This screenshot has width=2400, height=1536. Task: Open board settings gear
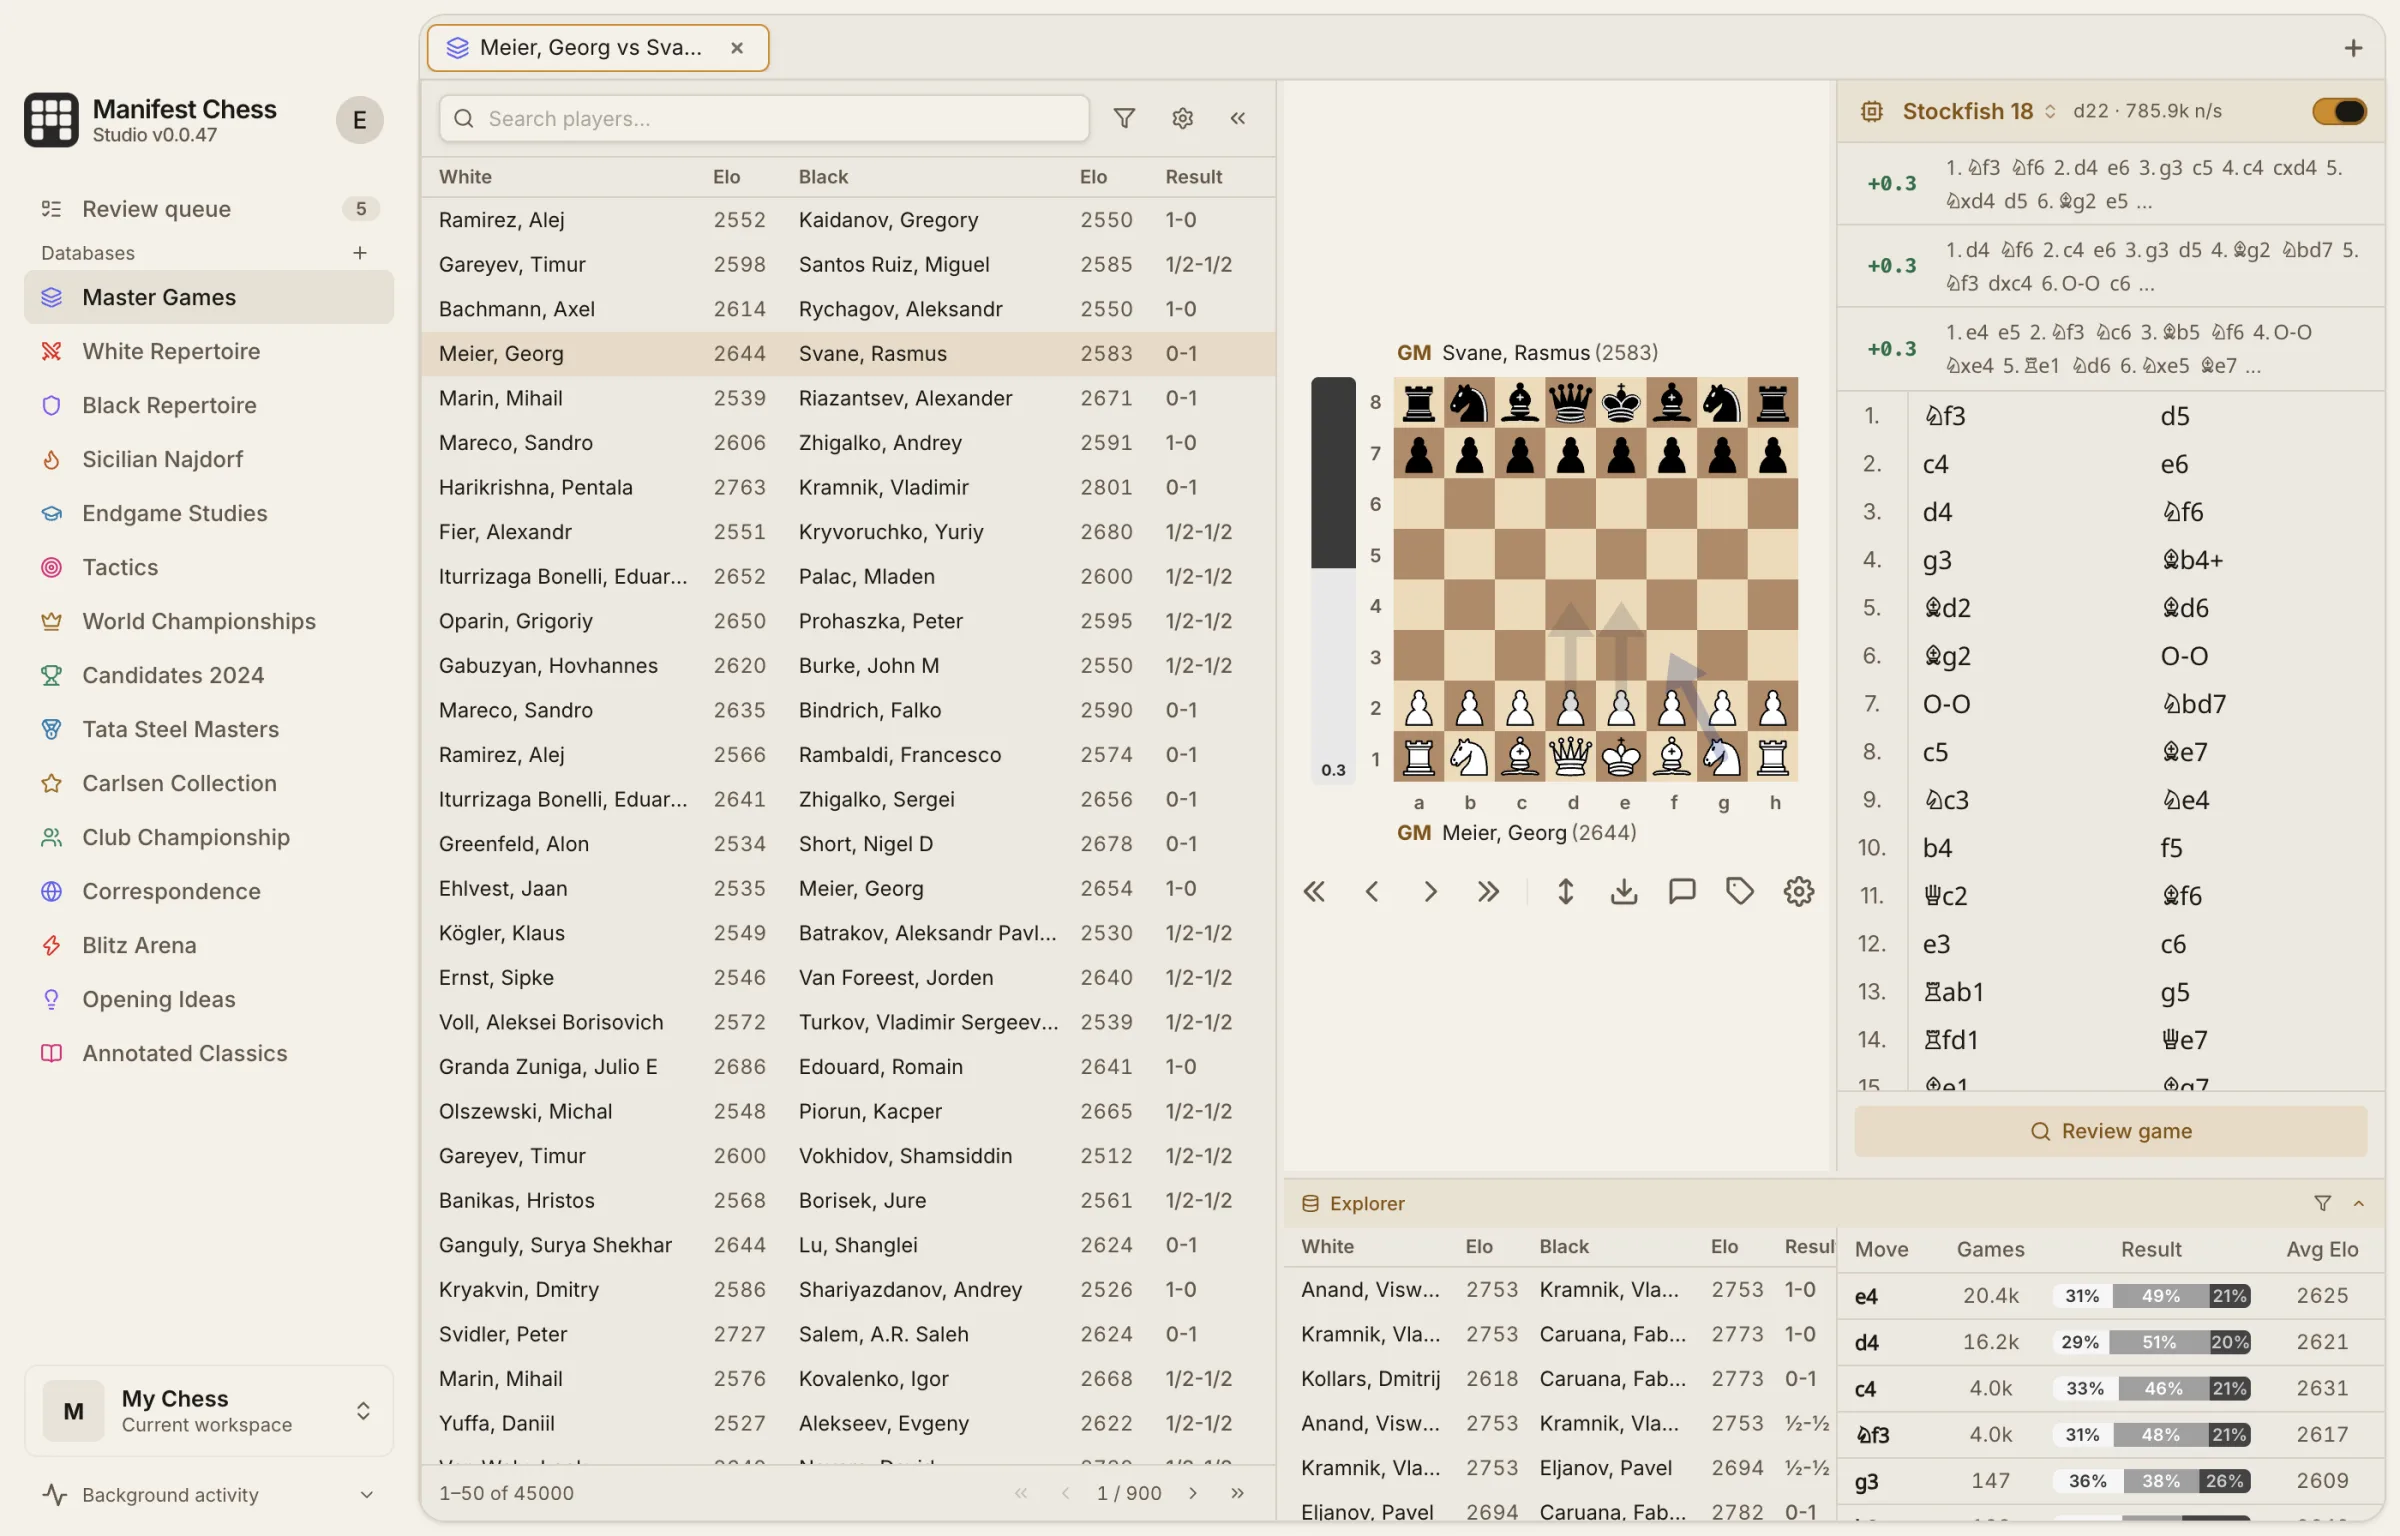[x=1798, y=891]
